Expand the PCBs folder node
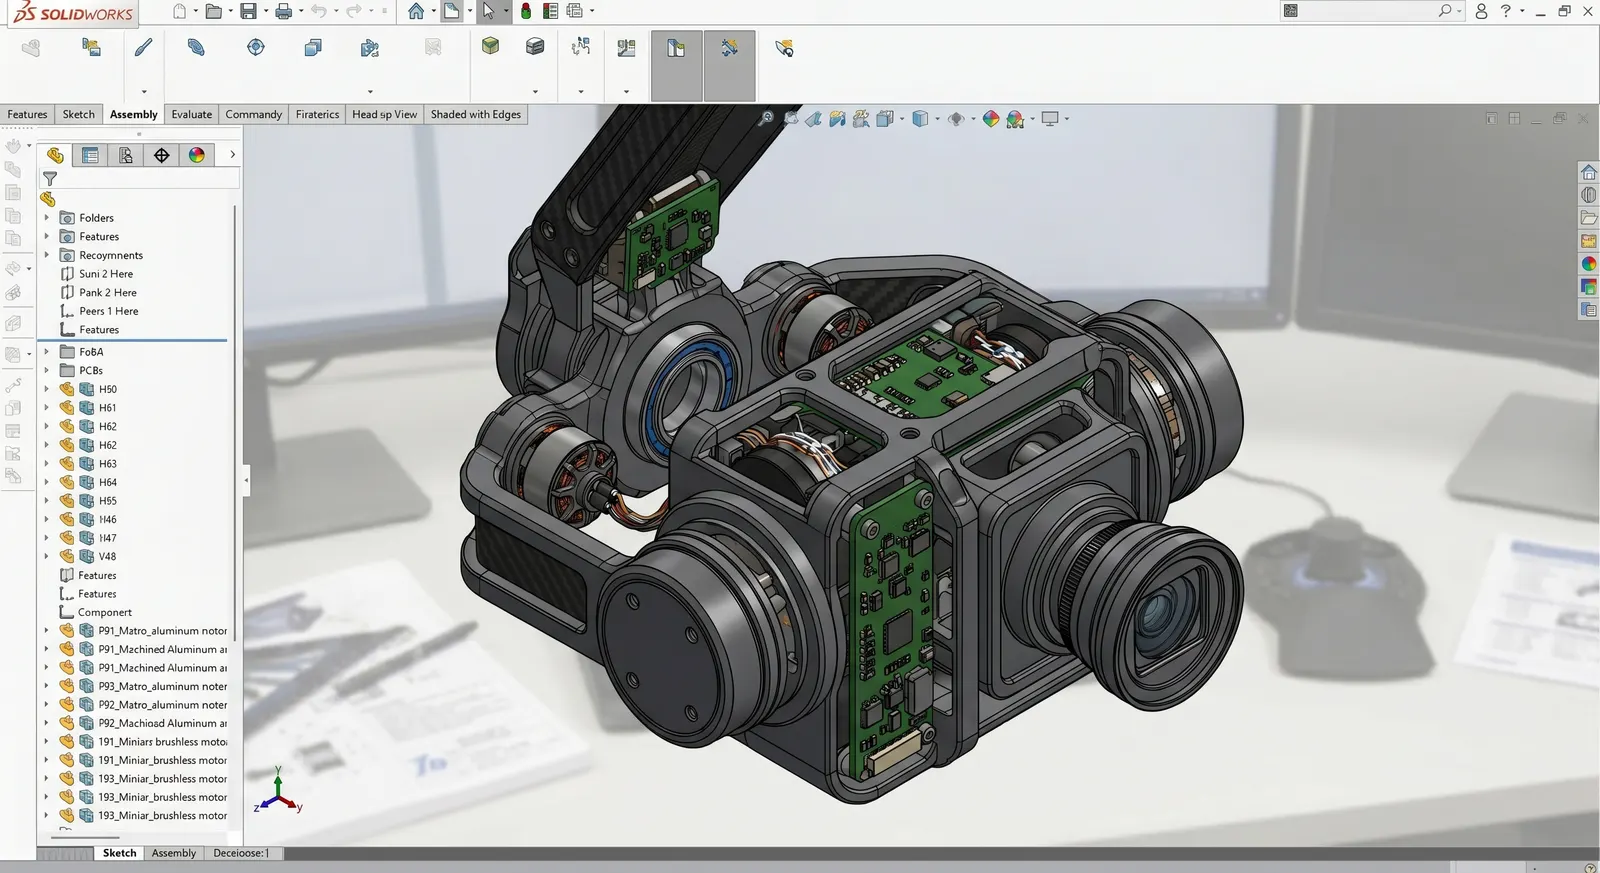1600x873 pixels. tap(46, 370)
